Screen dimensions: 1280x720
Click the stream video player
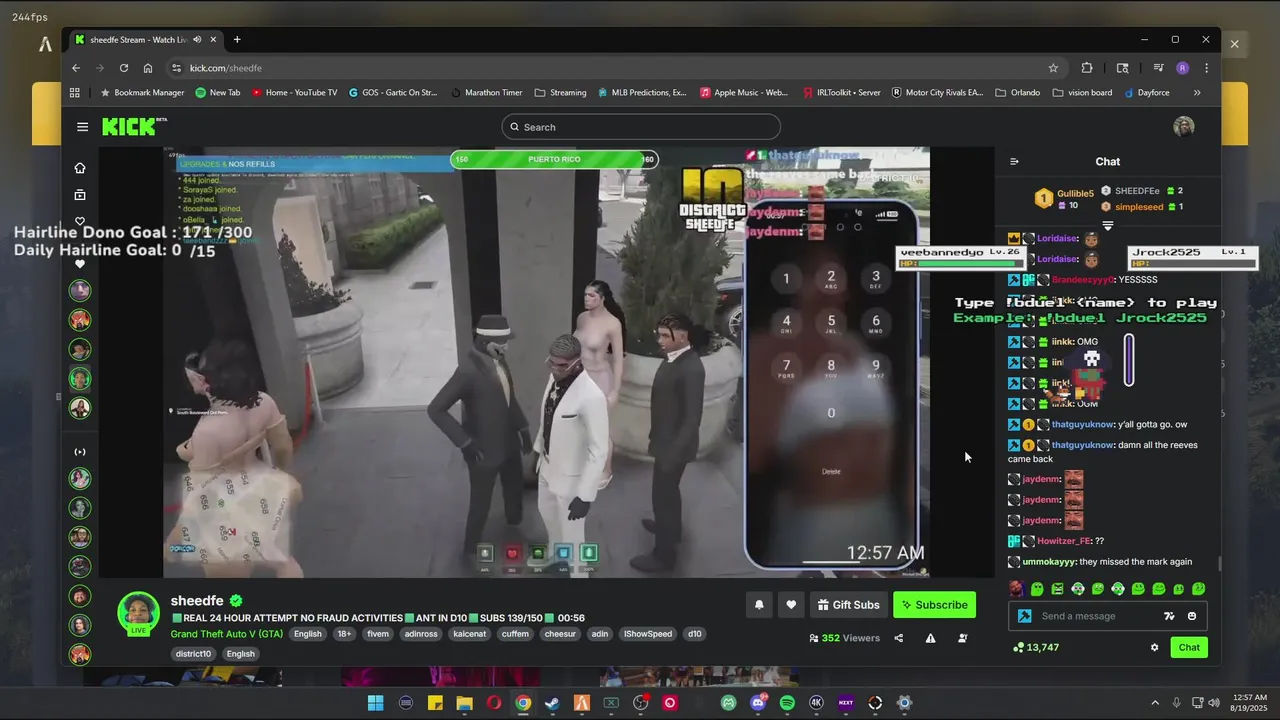(546, 362)
